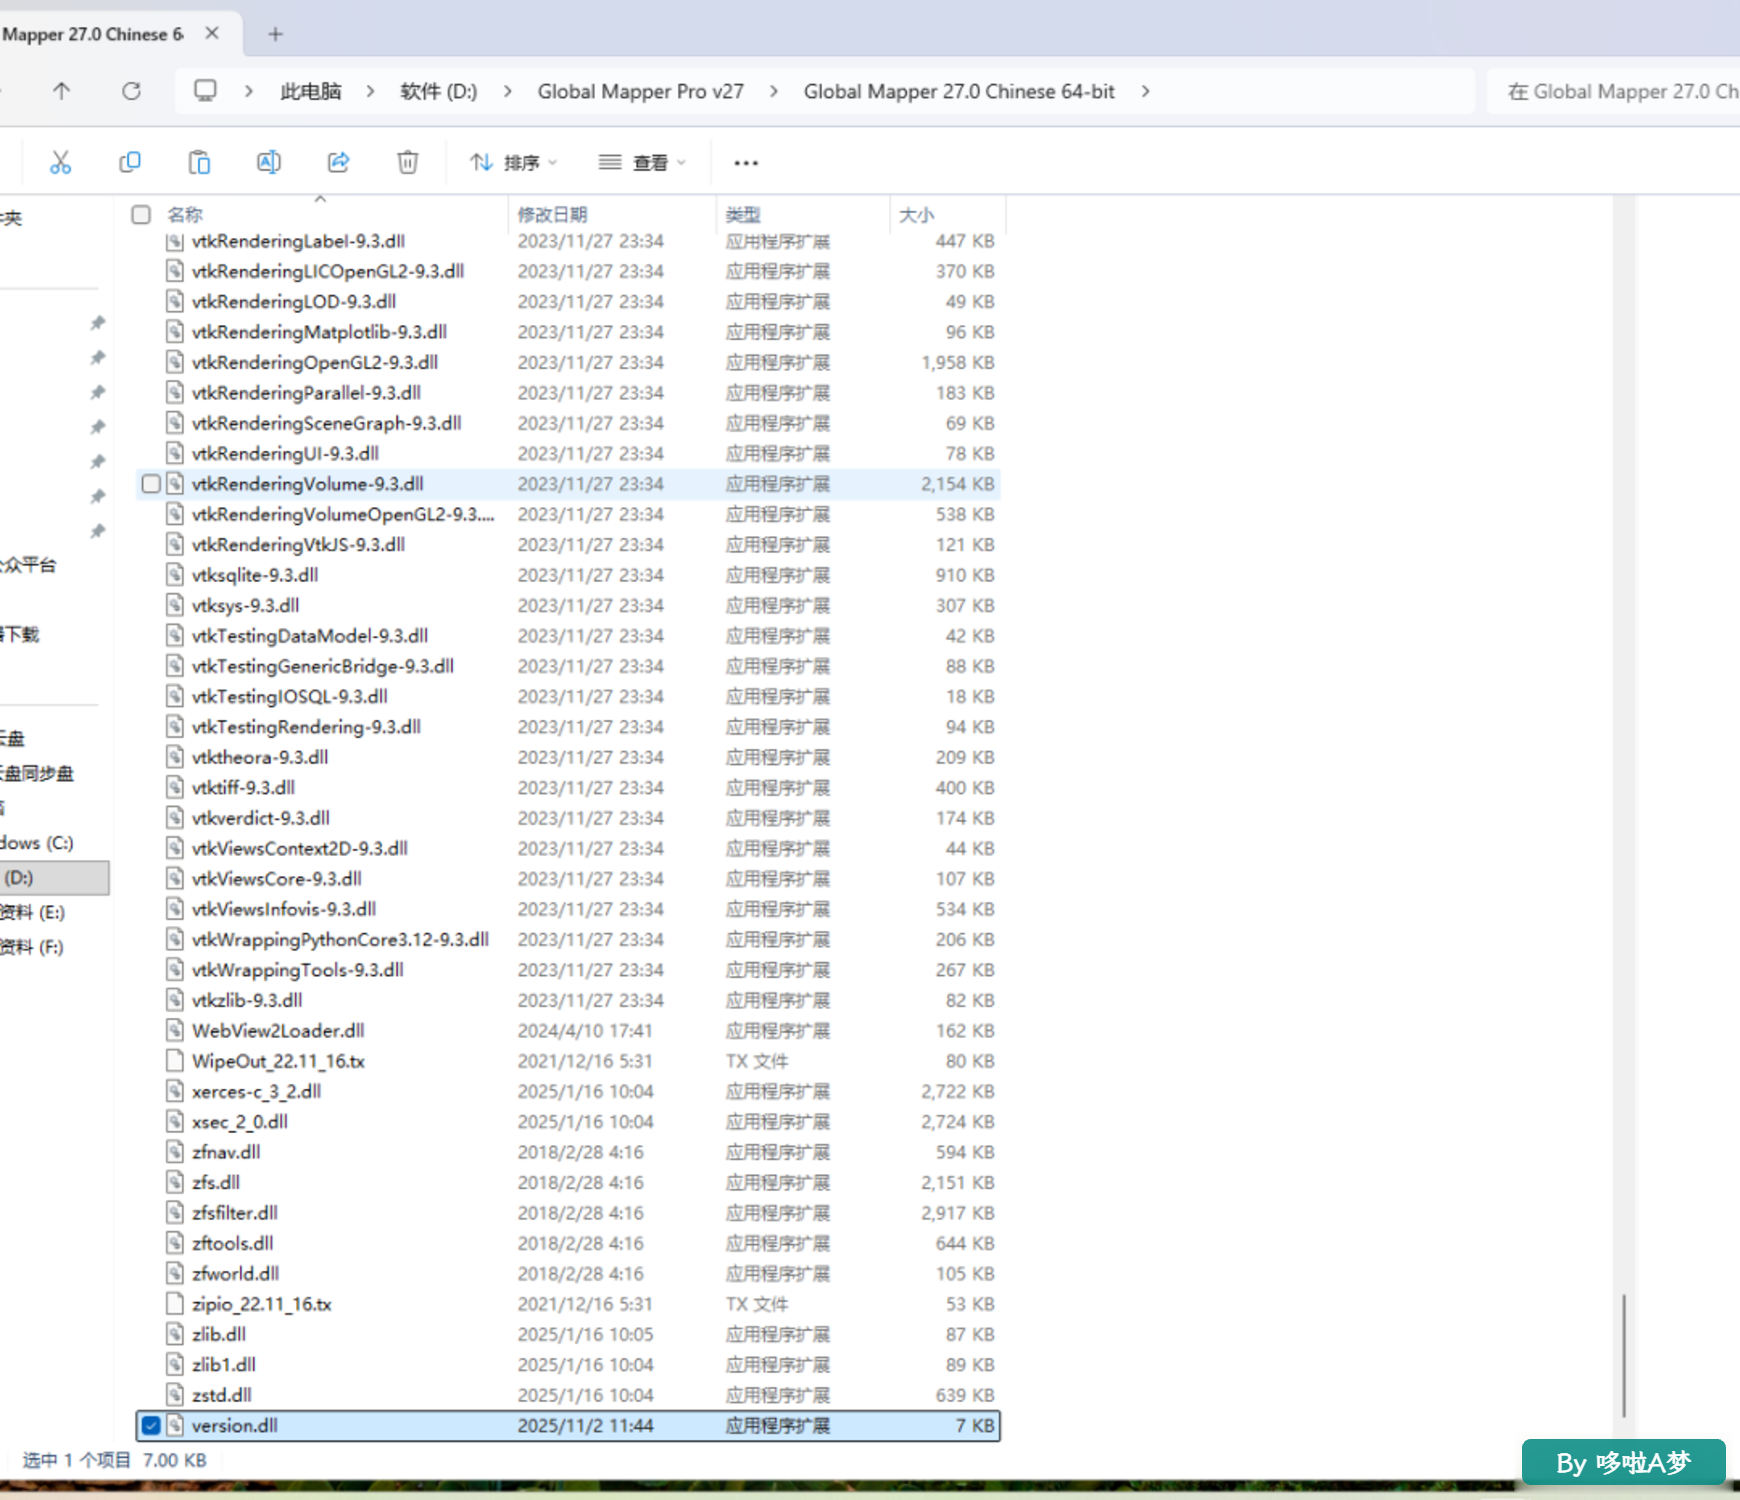Navigate to 软件 (D:) breadcrumb
The image size is (1740, 1500).
(x=439, y=91)
